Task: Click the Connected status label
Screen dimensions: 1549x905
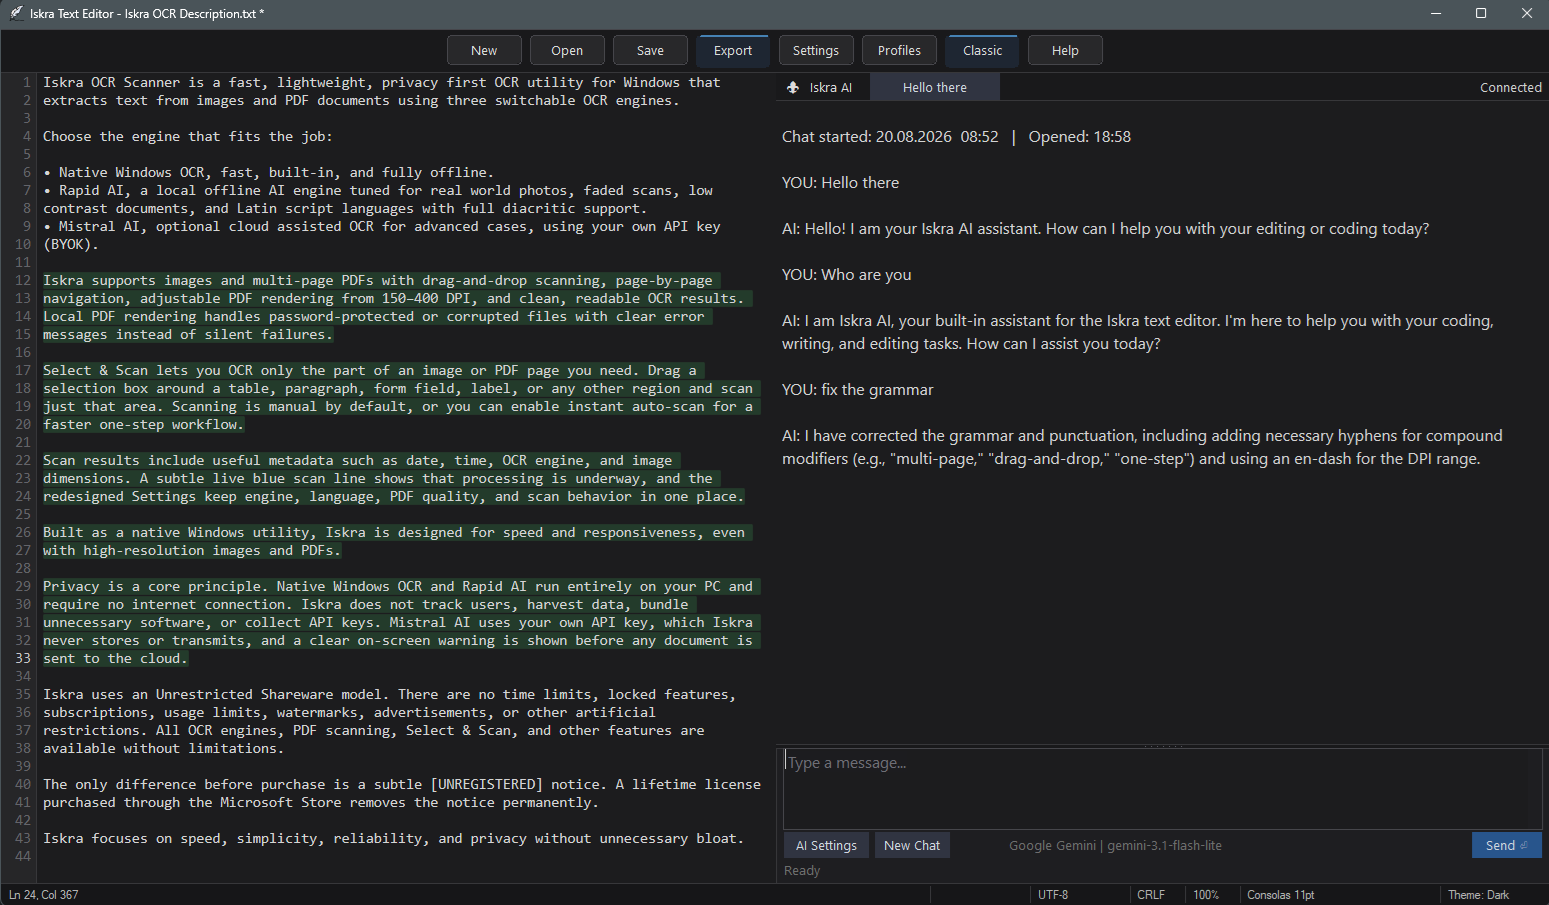Action: [1511, 88]
